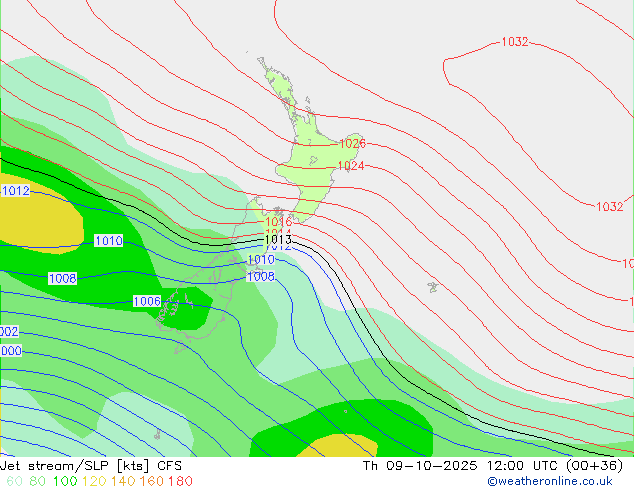Click the 1008 label east of South Island
Screen dimensions: 634x490
pyautogui.click(x=261, y=277)
